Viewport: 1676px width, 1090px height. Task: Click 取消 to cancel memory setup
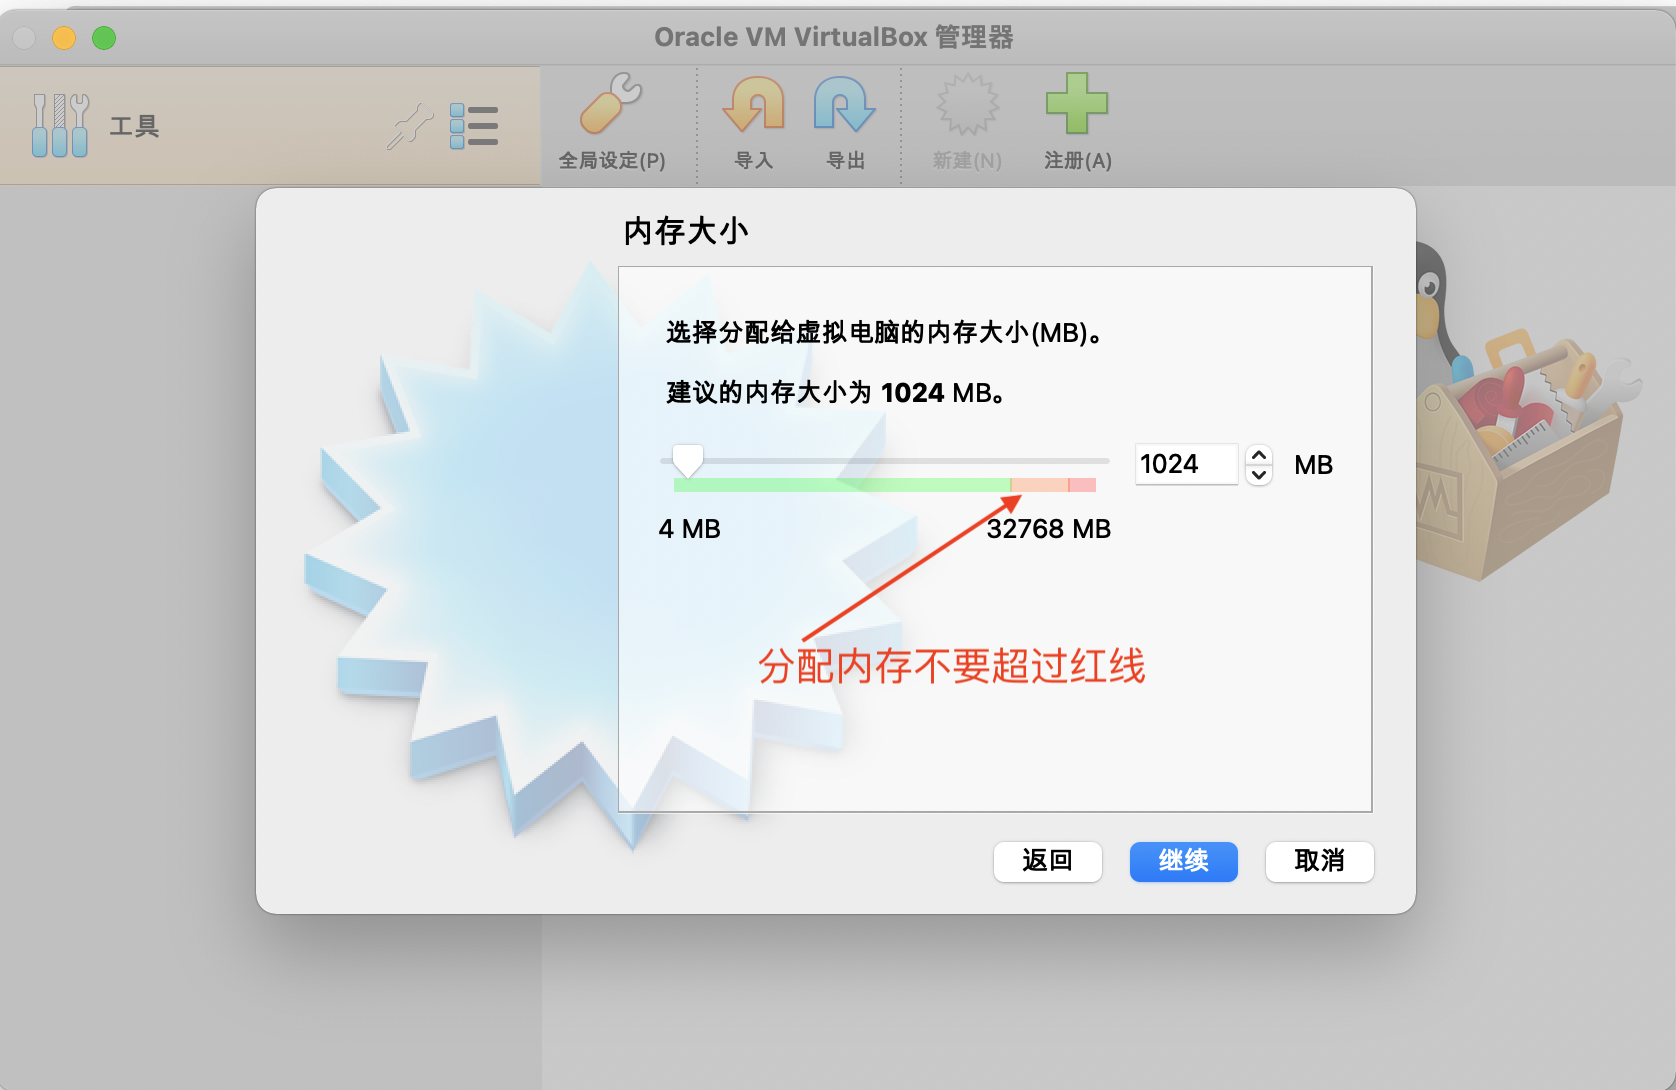click(1319, 861)
